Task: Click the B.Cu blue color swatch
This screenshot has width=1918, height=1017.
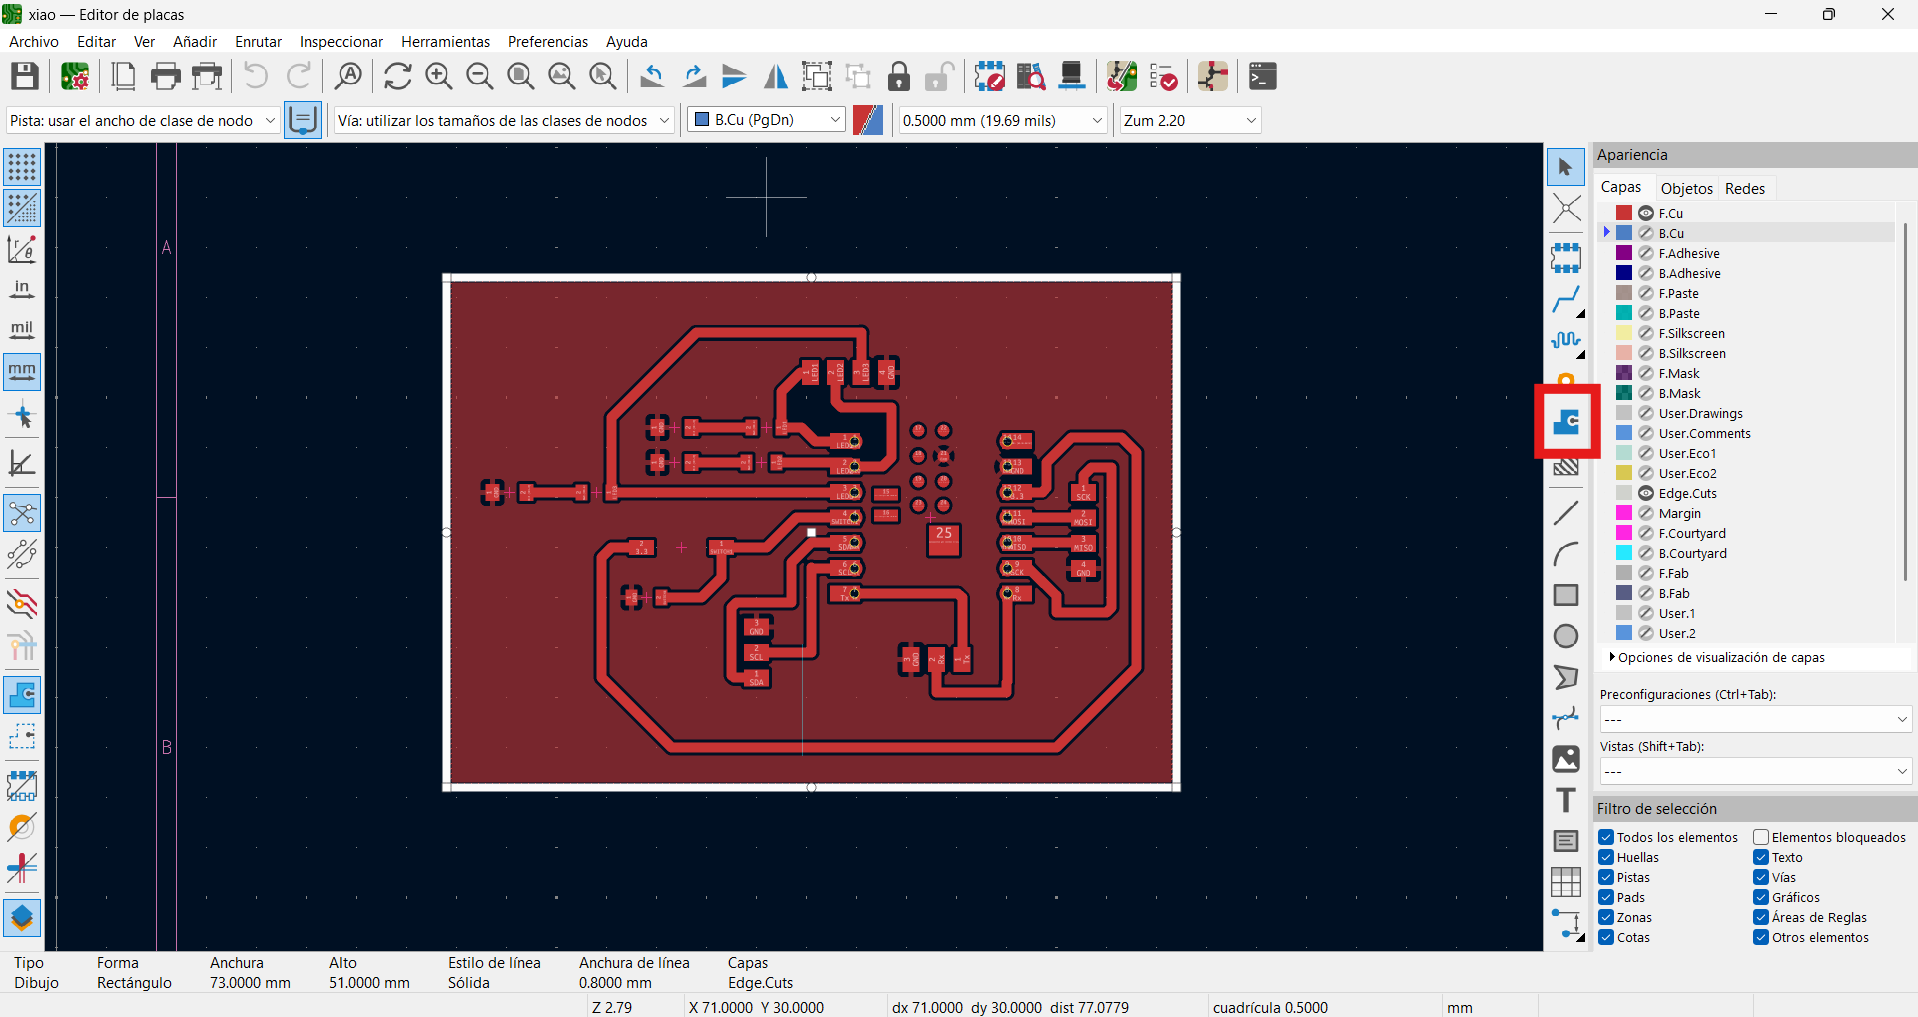Action: click(x=1624, y=233)
